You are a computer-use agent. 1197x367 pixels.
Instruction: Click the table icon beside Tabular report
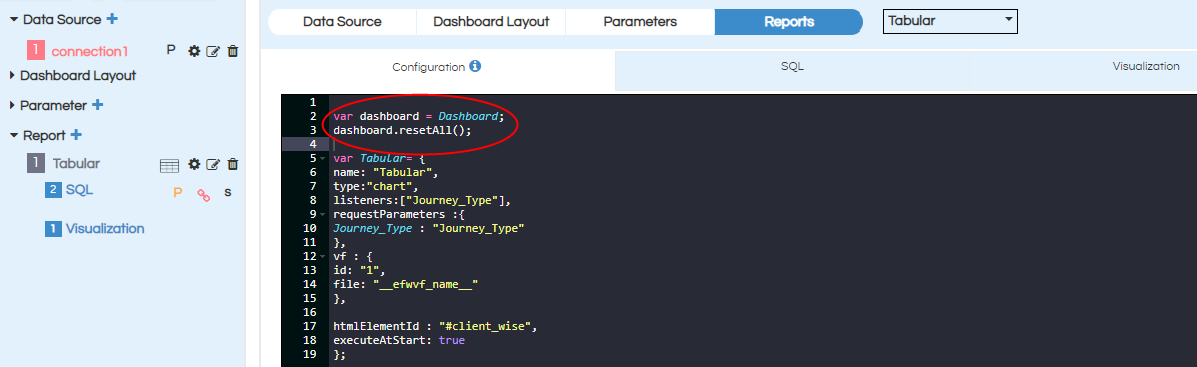click(169, 165)
